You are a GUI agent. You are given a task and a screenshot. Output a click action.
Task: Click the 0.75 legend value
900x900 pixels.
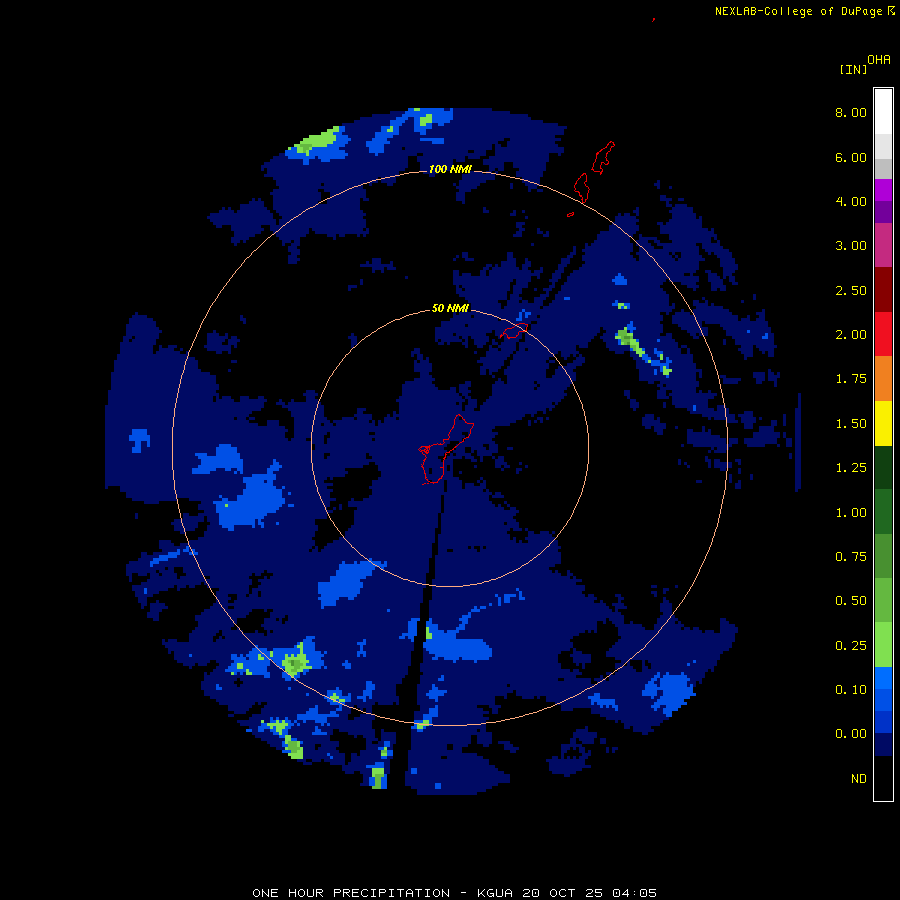(x=851, y=557)
